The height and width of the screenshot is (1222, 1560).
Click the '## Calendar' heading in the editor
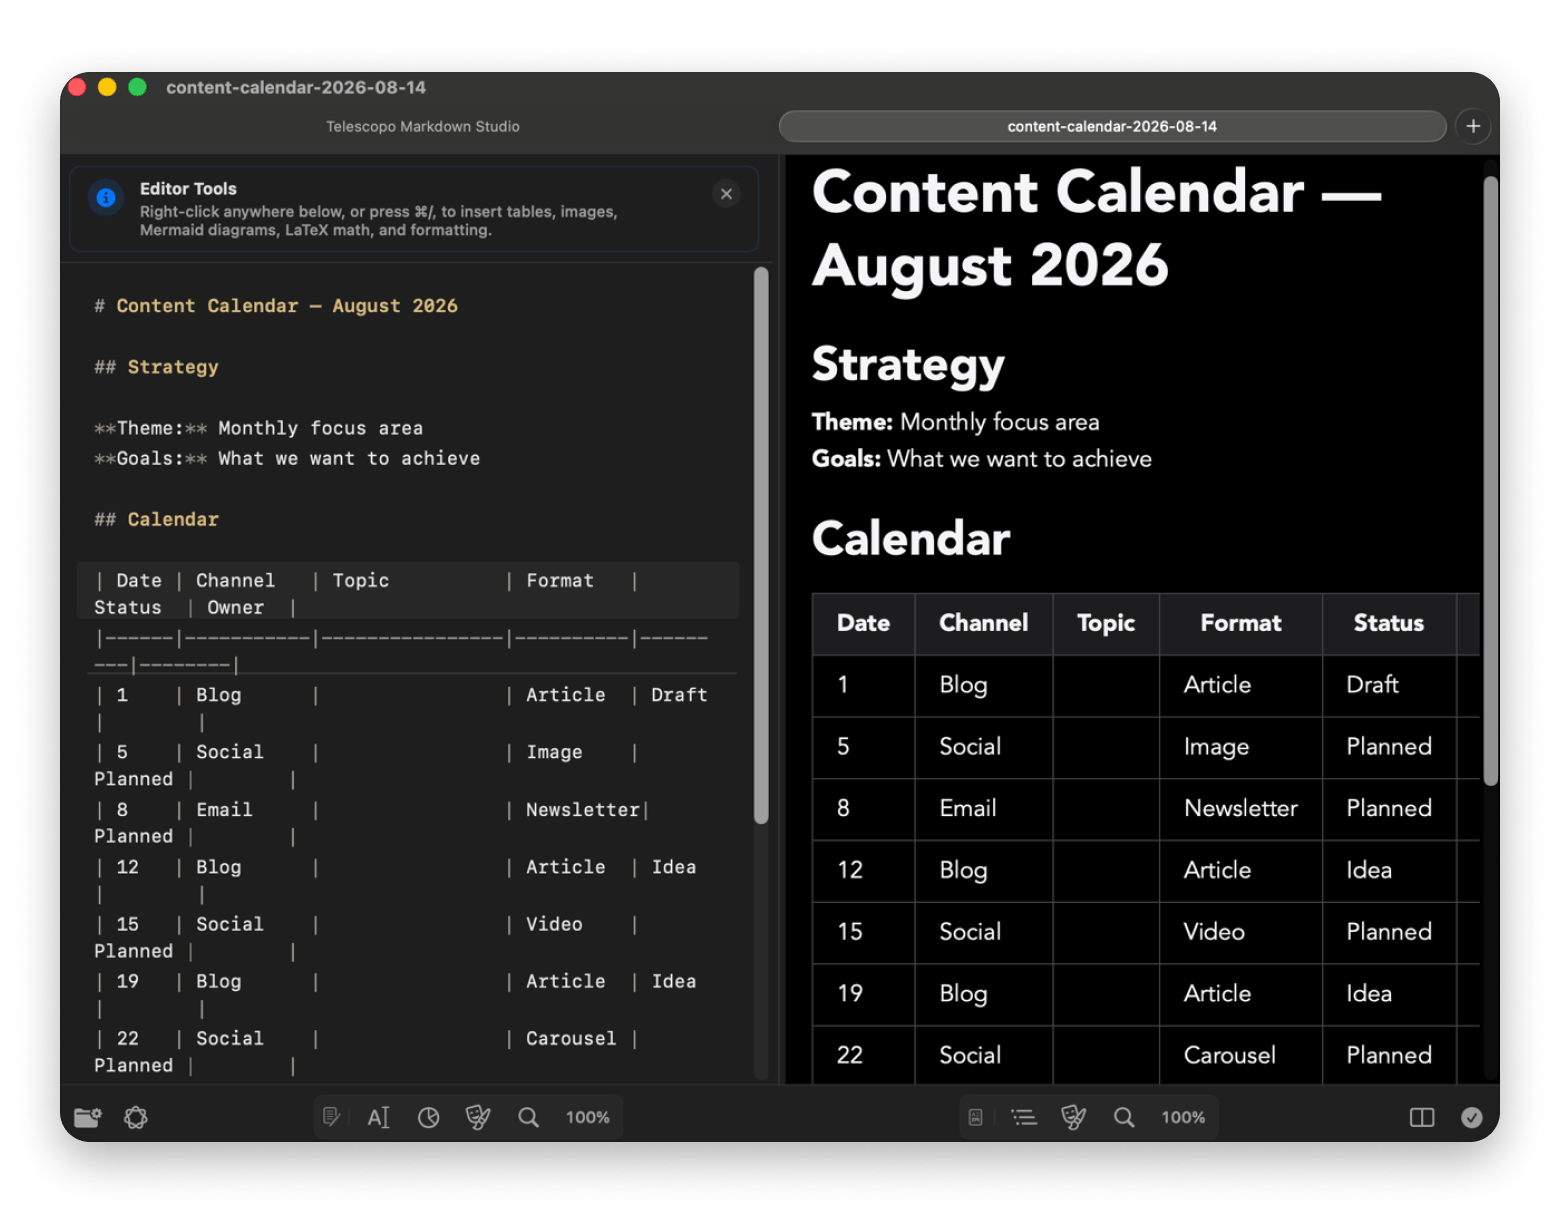(x=156, y=519)
